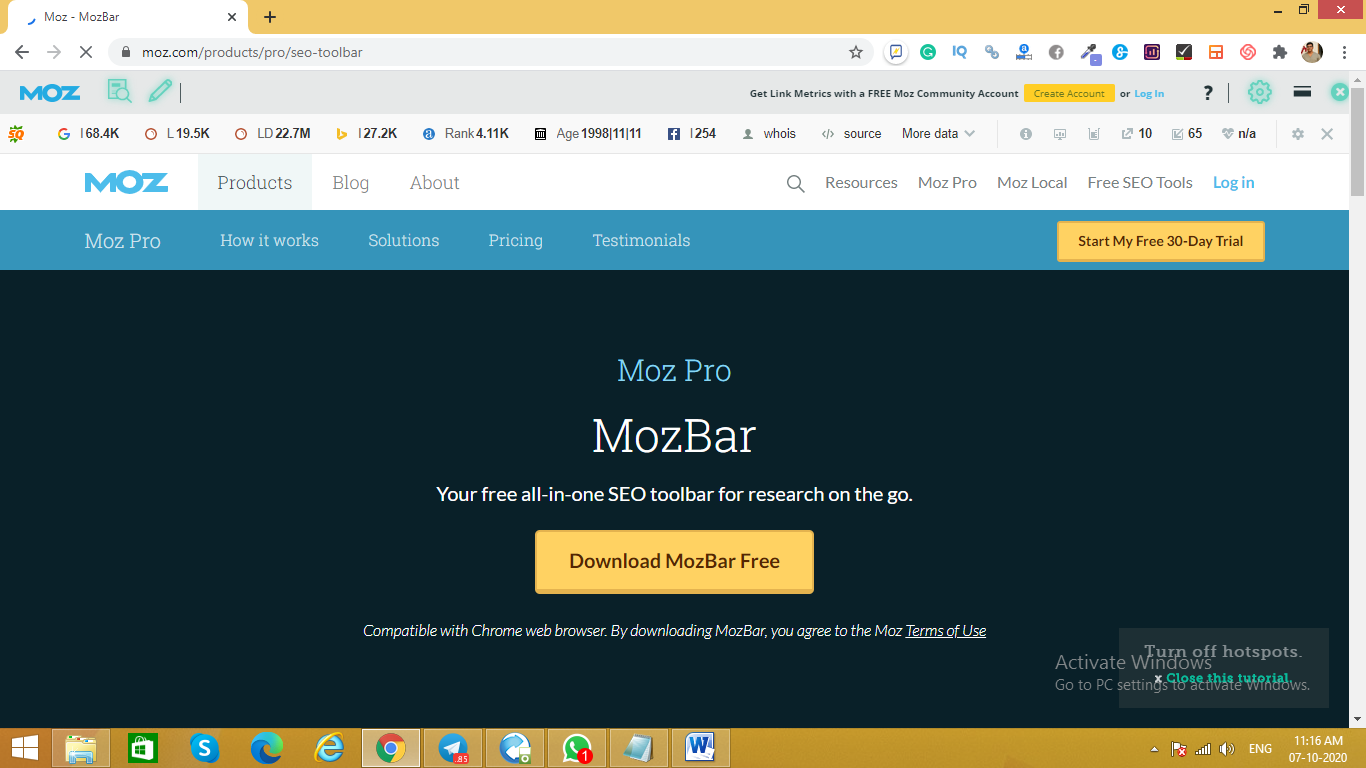The width and height of the screenshot is (1366, 768).
Task: View SEMrush links L 19.5K
Action: (x=177, y=133)
